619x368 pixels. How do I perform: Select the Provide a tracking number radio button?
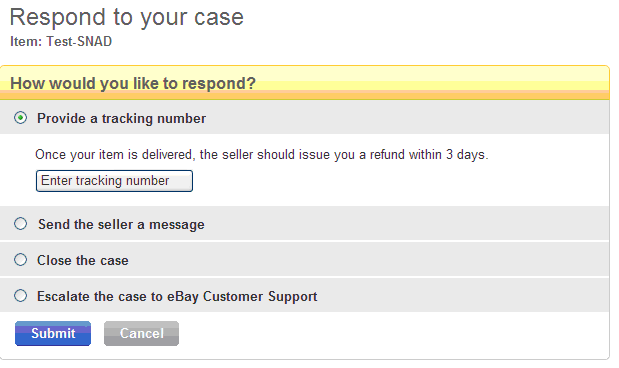click(21, 118)
